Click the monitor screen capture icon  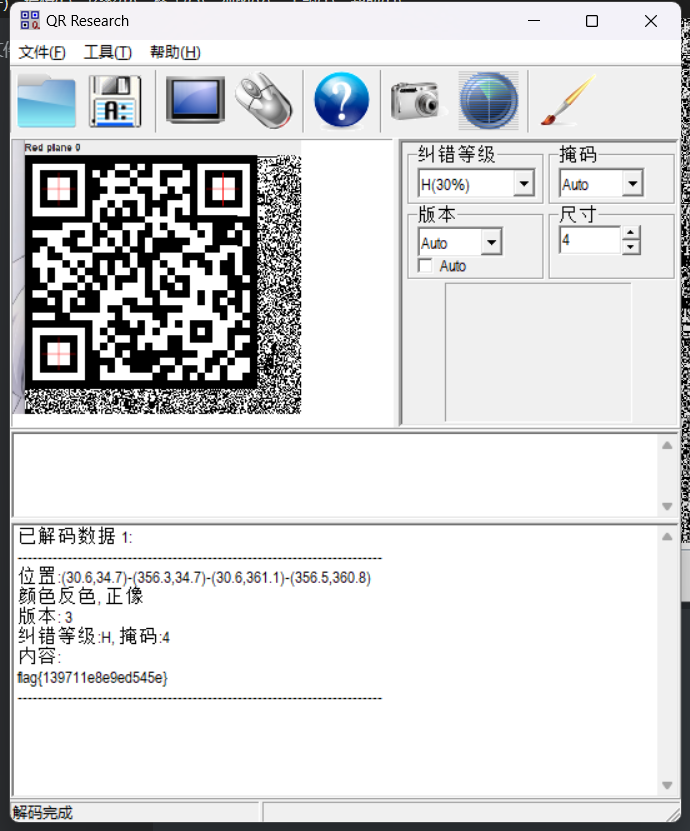[195, 101]
